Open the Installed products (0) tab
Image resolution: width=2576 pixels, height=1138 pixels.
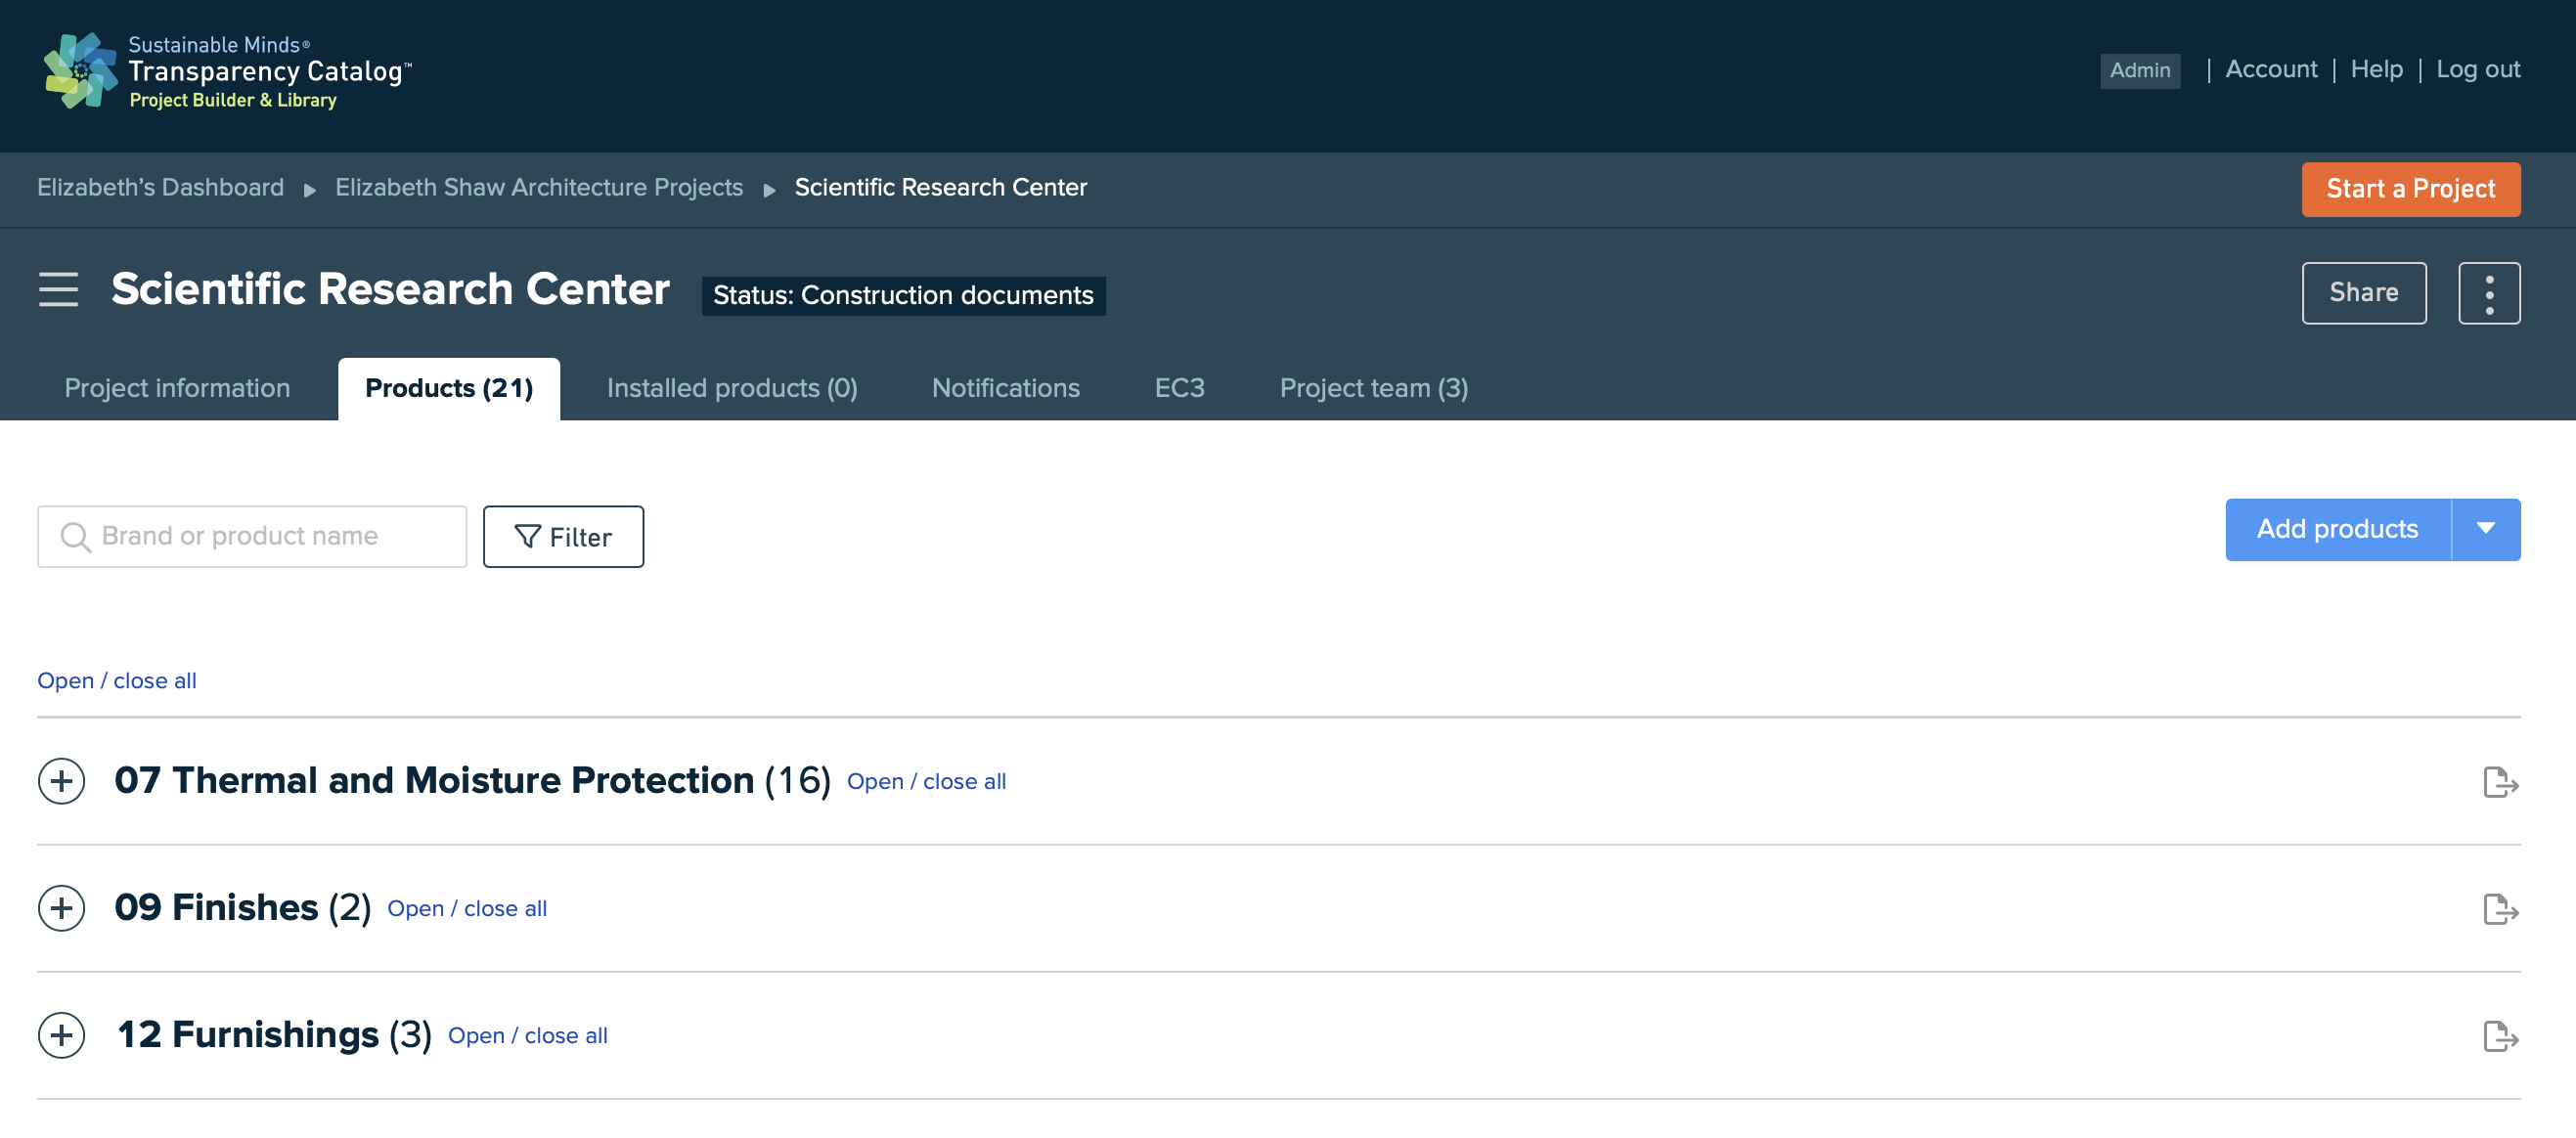tap(731, 388)
